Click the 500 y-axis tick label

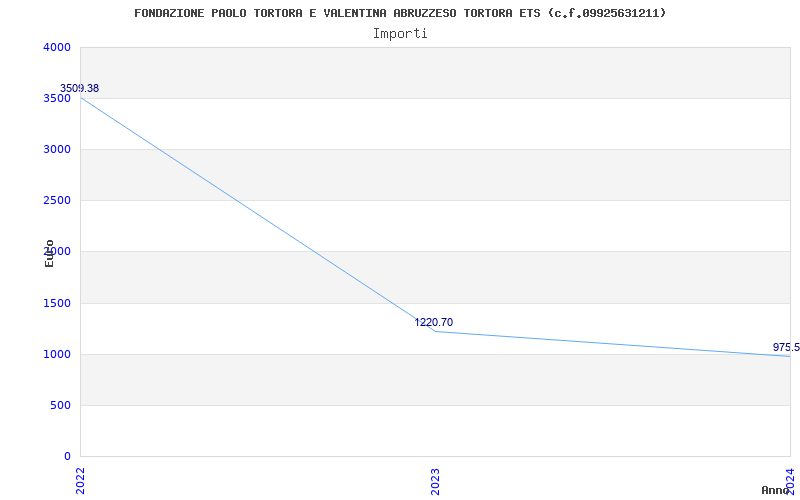click(60, 406)
